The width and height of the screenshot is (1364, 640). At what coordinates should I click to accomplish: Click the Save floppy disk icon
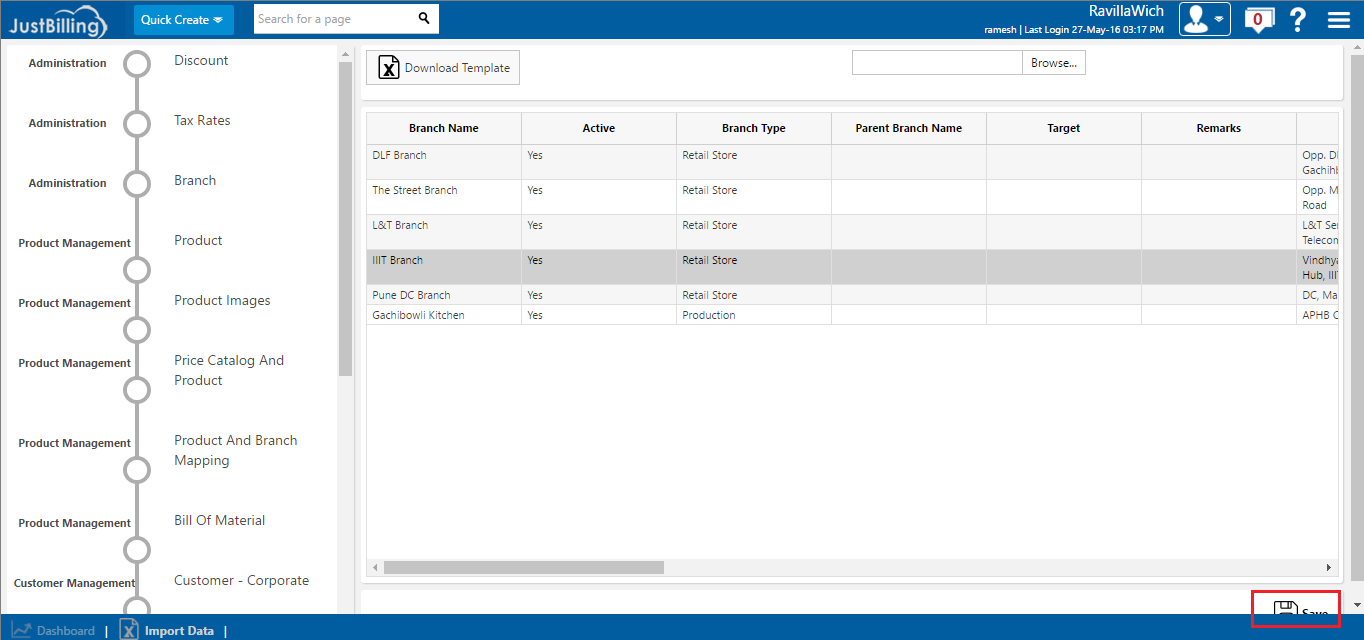pos(1285,611)
